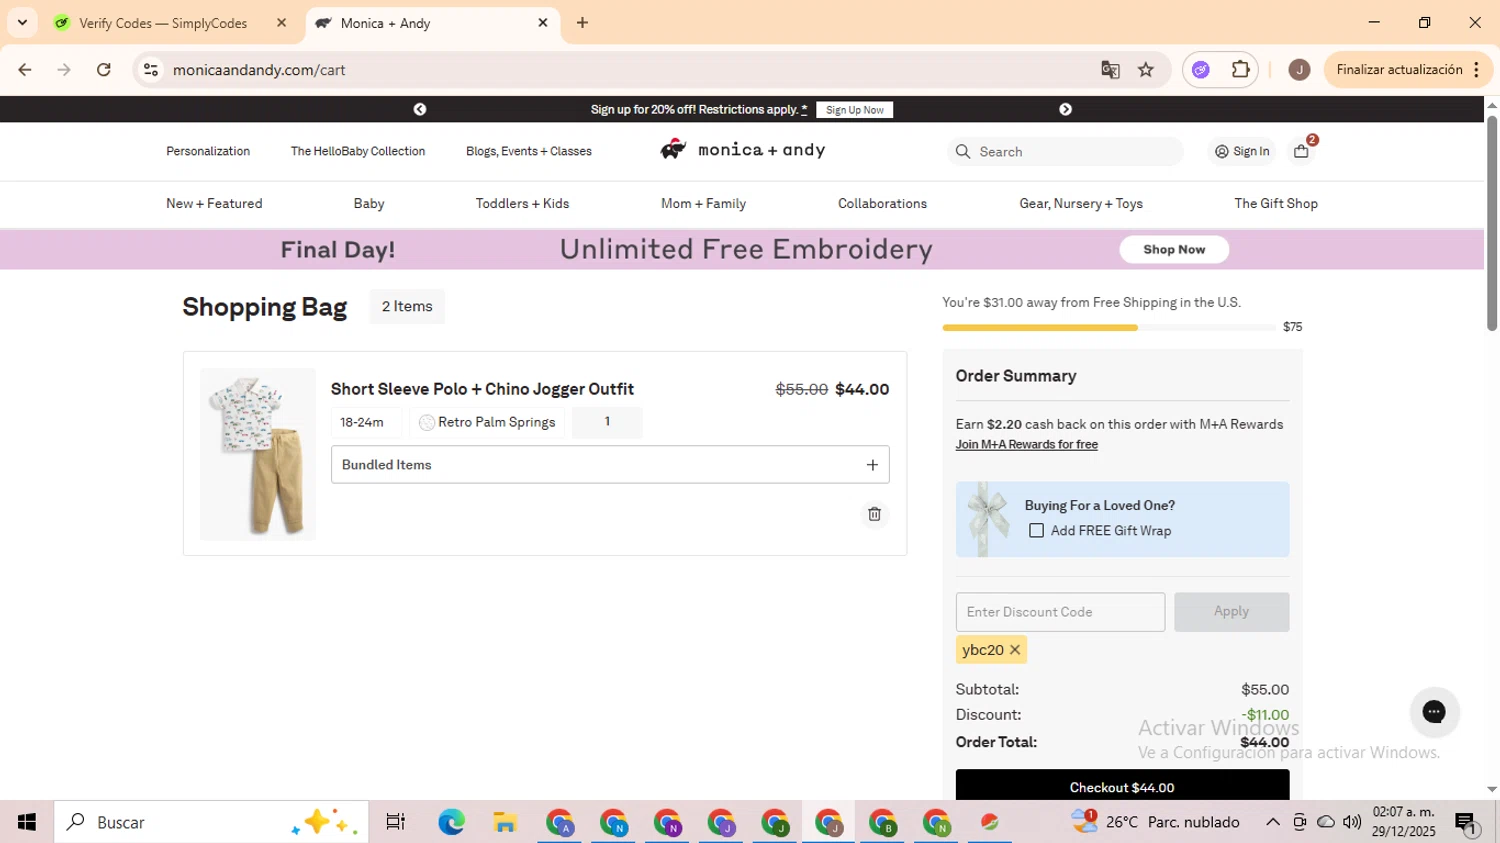
Task: Close the Monica + Andy tab
Action: 543,23
